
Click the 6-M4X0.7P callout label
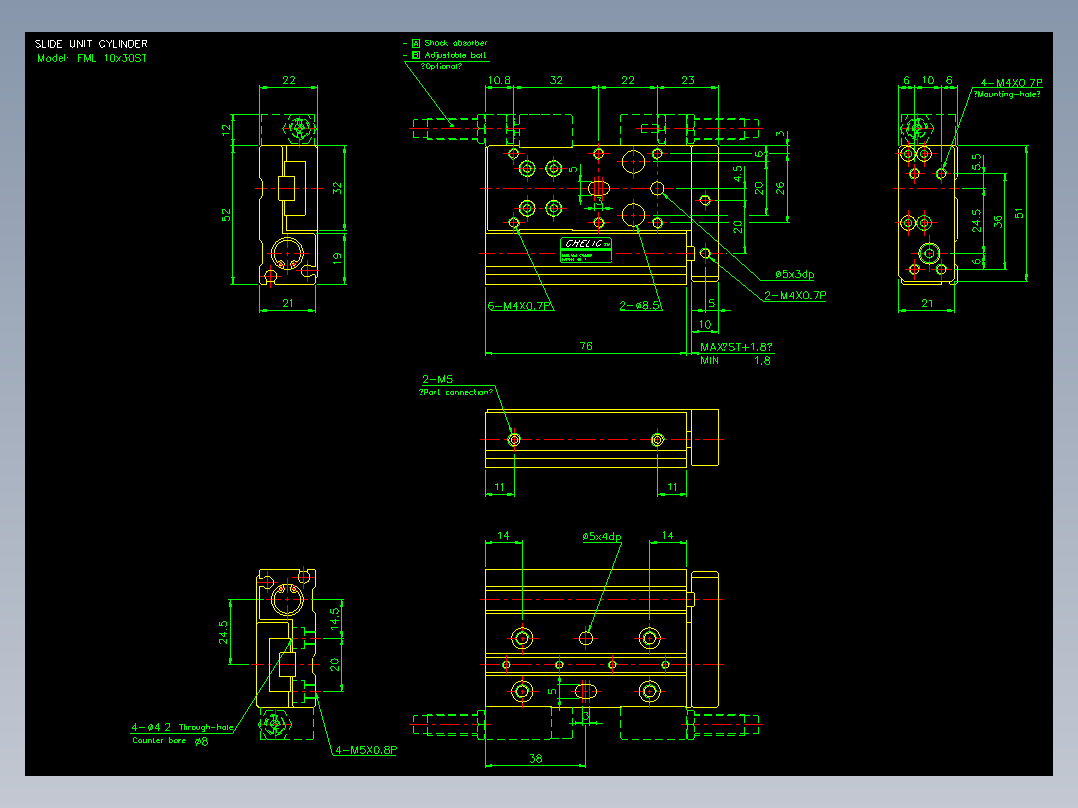pyautogui.click(x=520, y=306)
